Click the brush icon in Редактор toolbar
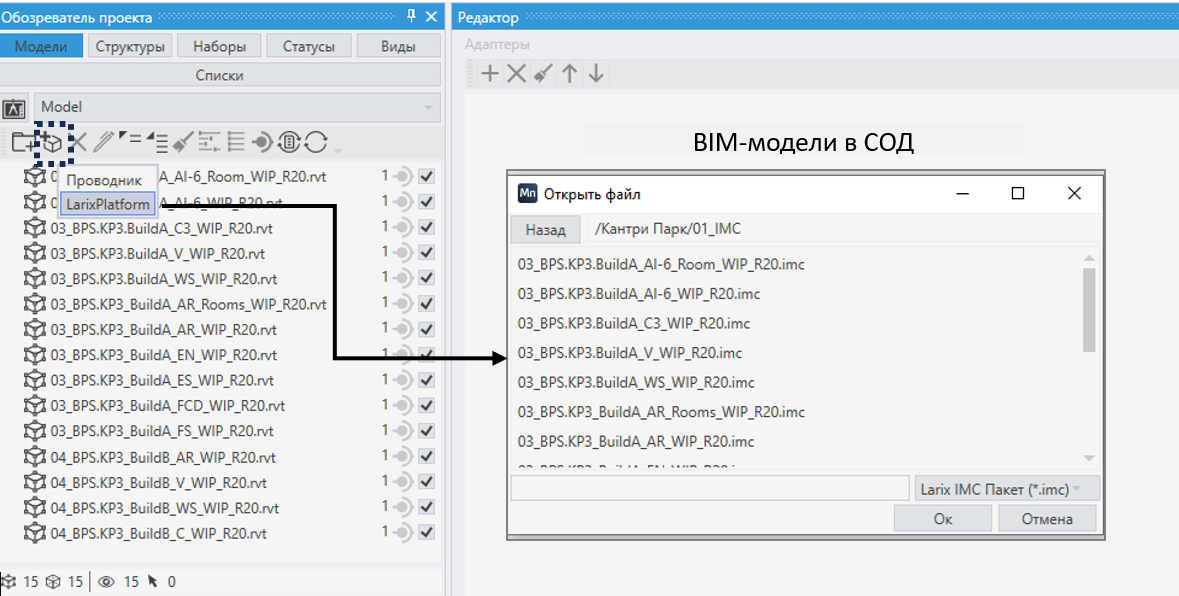The height and width of the screenshot is (596, 1179). tap(543, 73)
